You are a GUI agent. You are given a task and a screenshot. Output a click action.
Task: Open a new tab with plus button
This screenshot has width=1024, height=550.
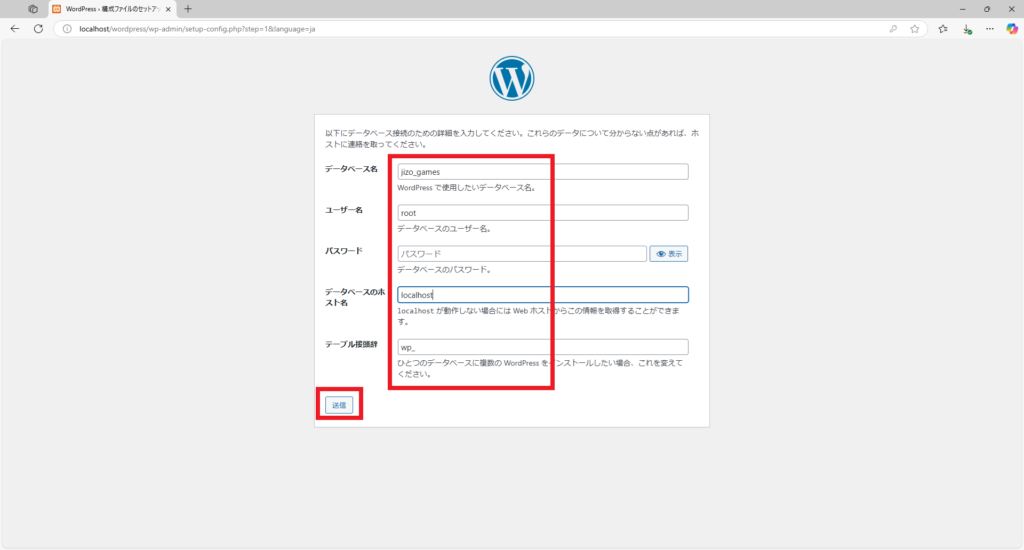[188, 9]
